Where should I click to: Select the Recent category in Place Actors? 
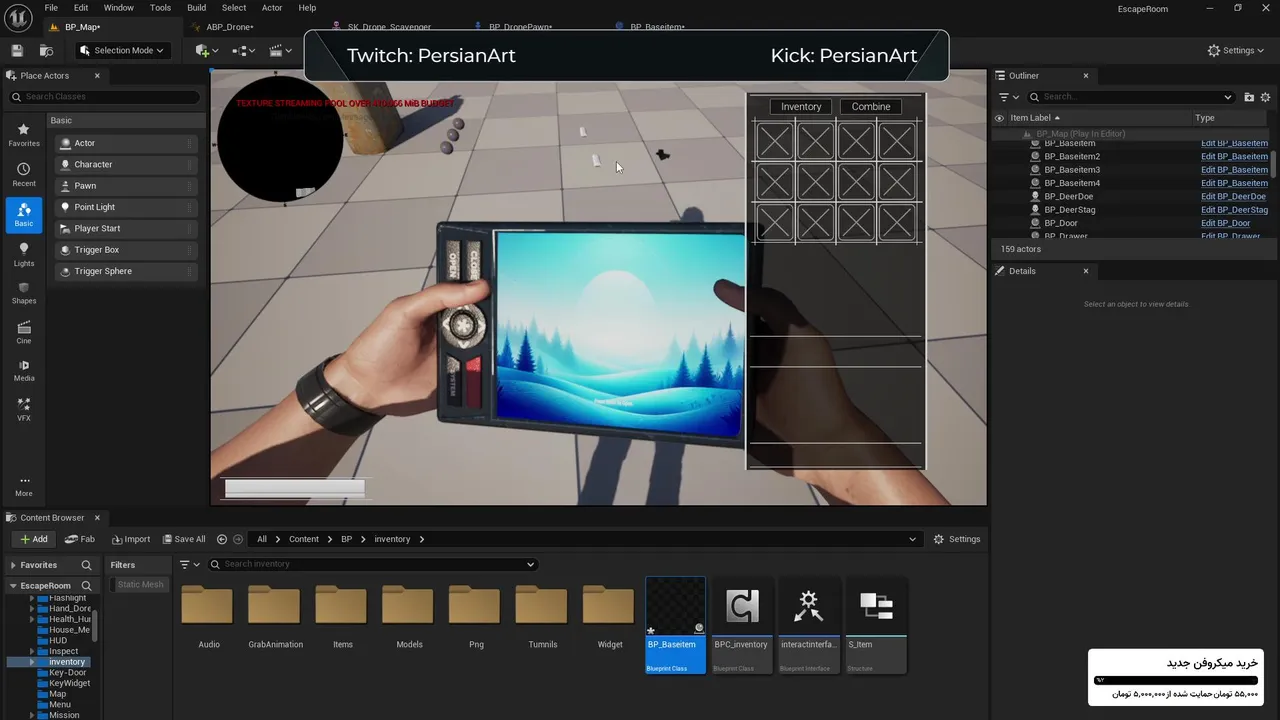point(24,175)
